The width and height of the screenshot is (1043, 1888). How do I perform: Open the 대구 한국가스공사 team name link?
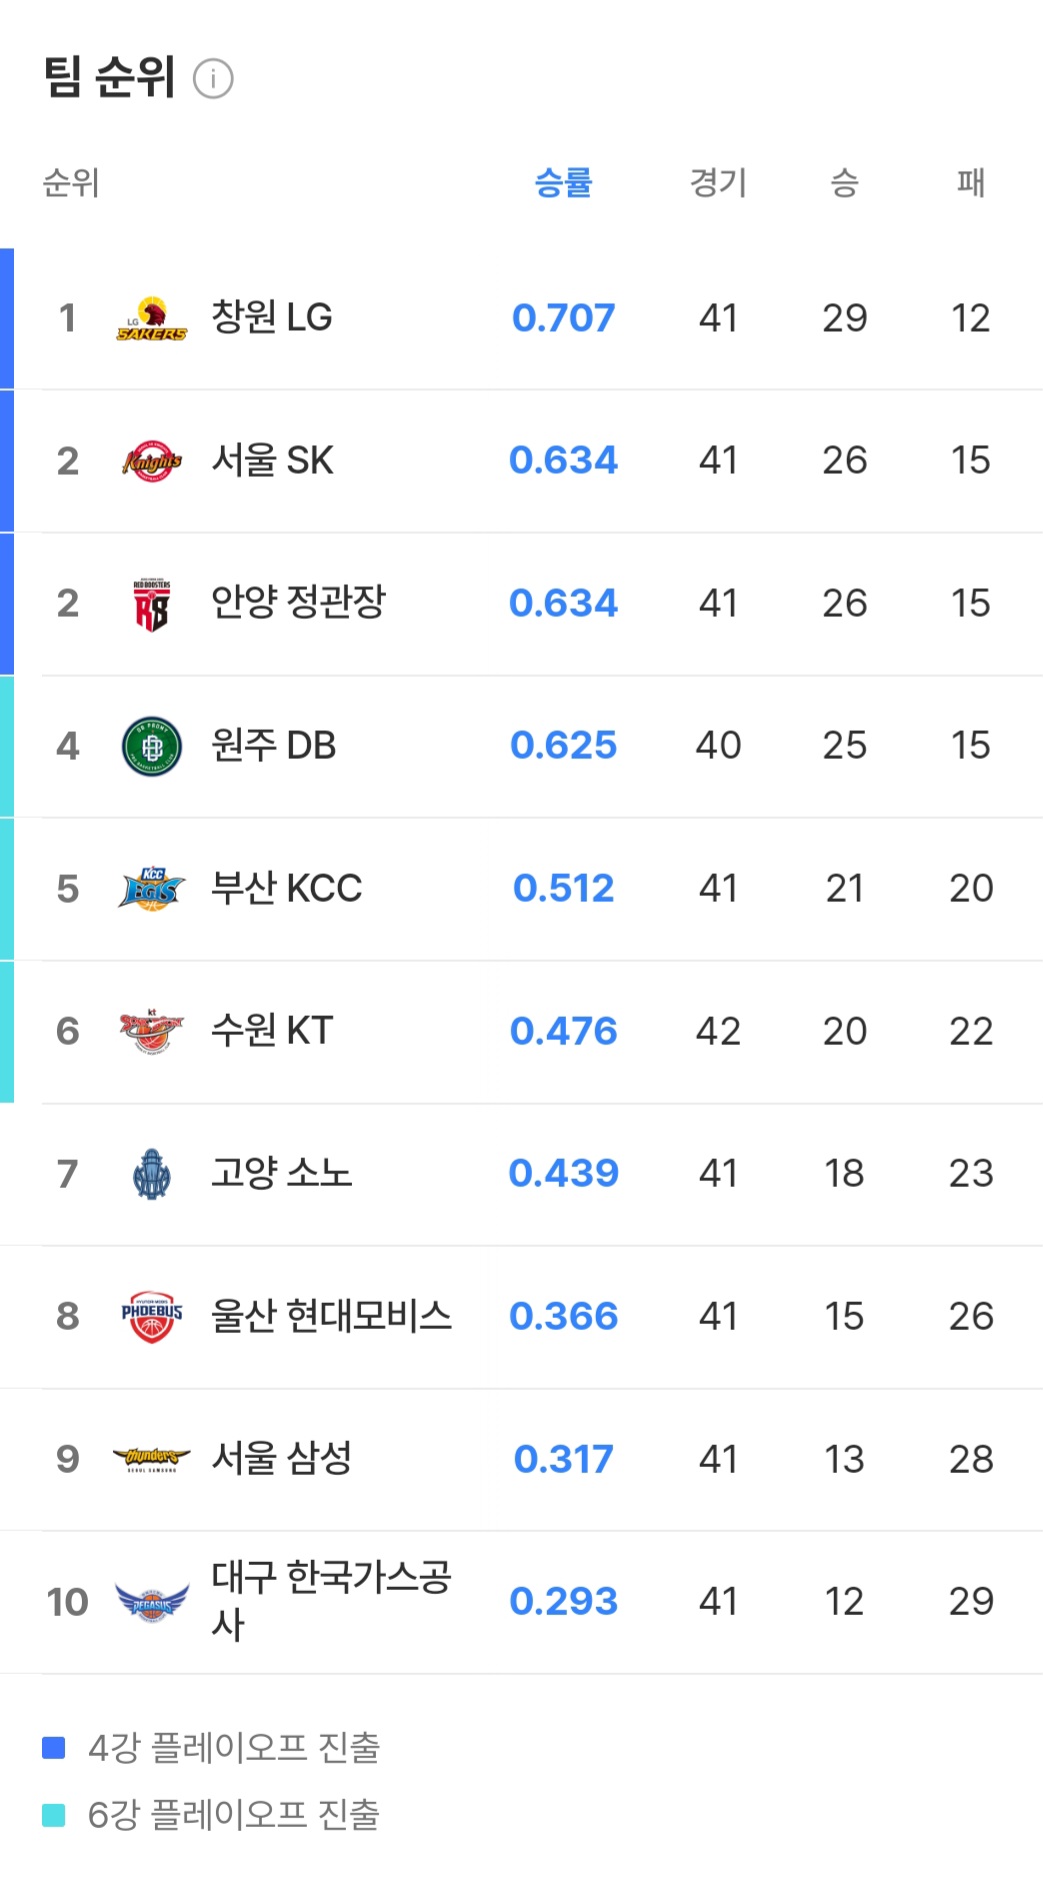click(x=331, y=1600)
